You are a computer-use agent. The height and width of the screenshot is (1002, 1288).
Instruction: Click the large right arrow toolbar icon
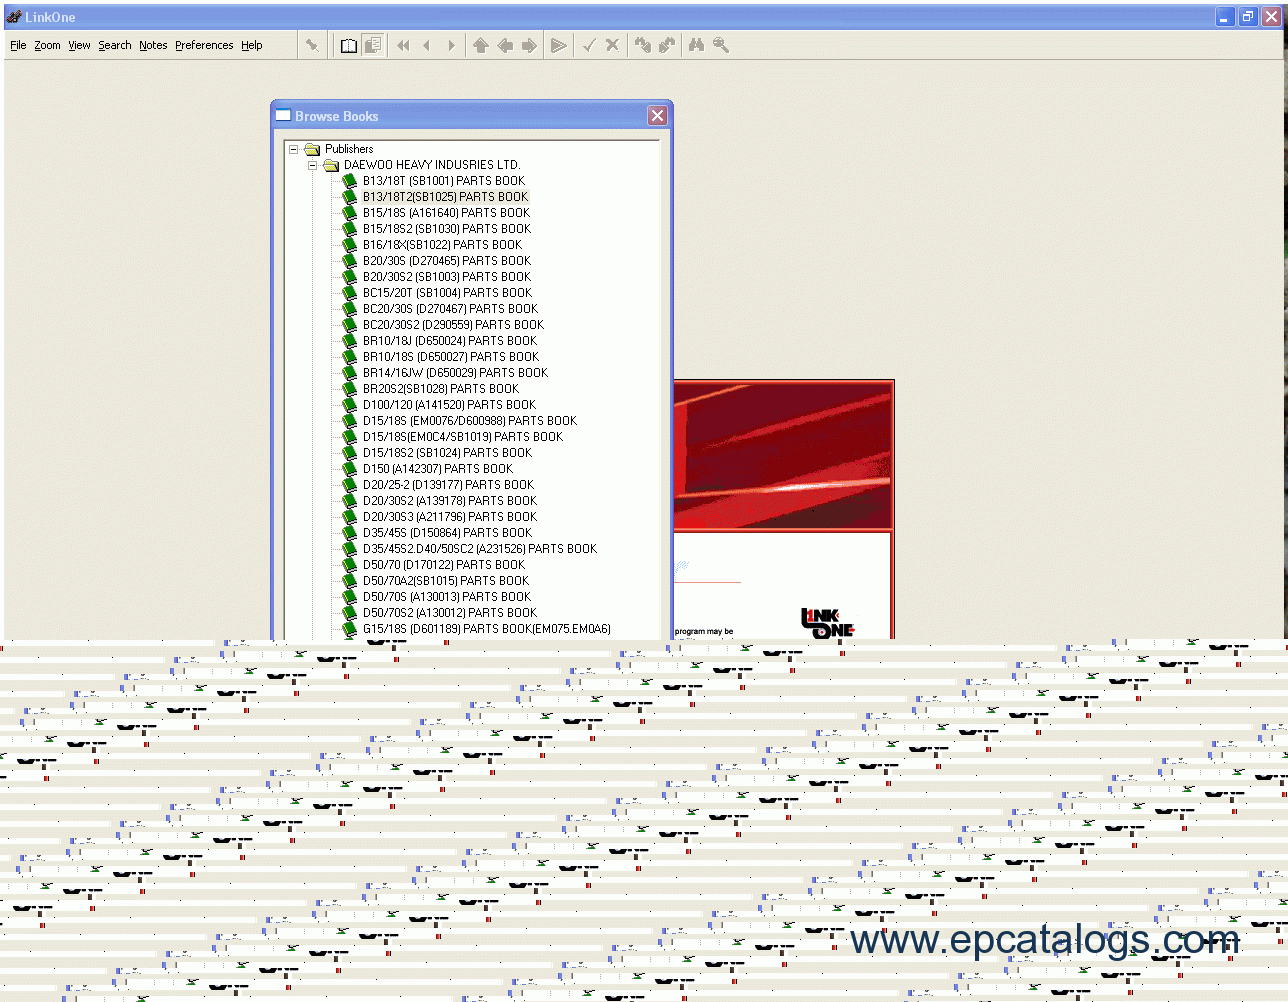tap(529, 45)
